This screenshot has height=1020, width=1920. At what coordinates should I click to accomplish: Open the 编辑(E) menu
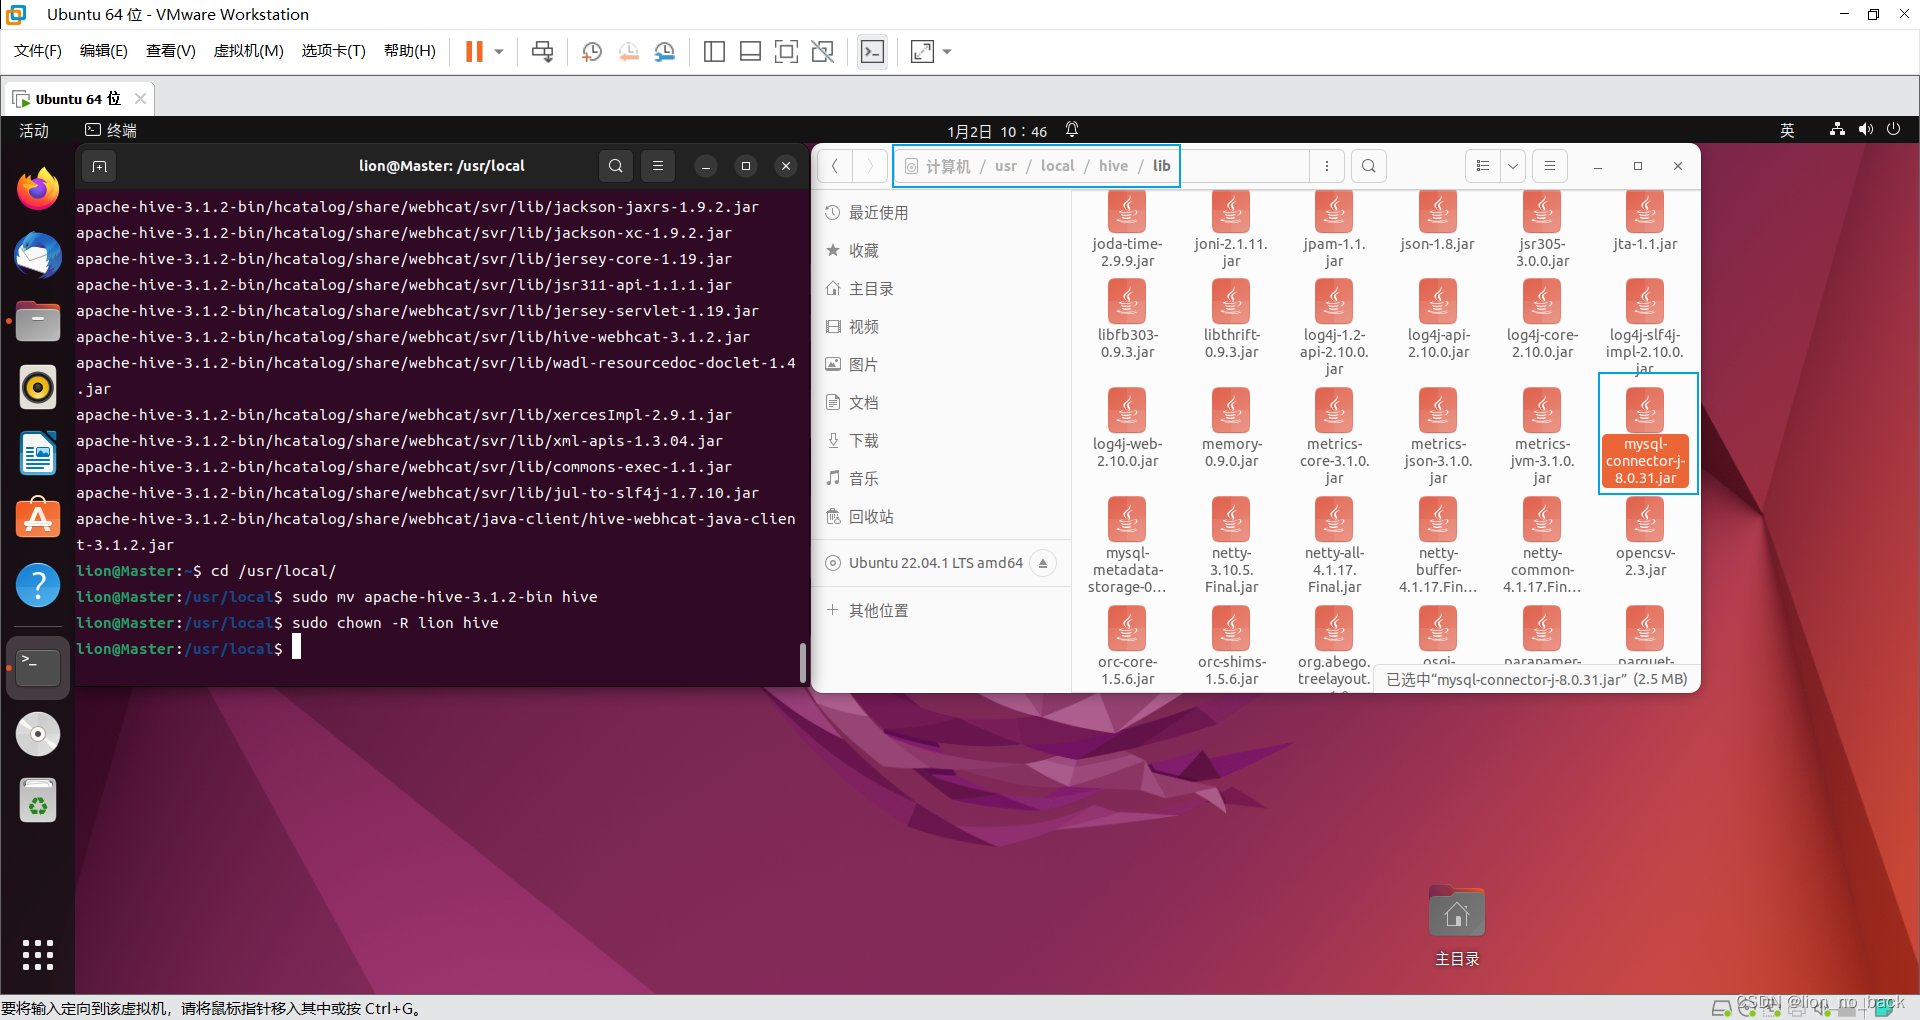click(104, 51)
